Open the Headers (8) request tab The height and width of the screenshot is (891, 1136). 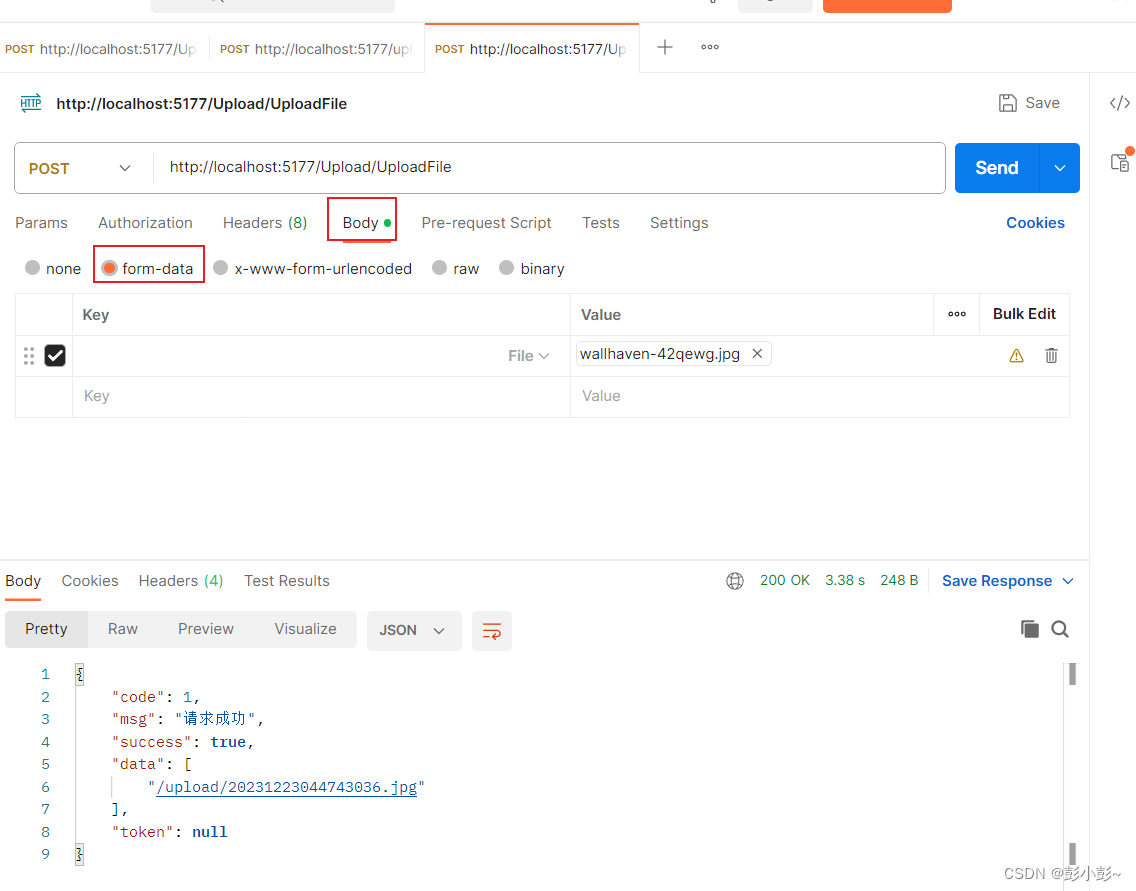(265, 223)
